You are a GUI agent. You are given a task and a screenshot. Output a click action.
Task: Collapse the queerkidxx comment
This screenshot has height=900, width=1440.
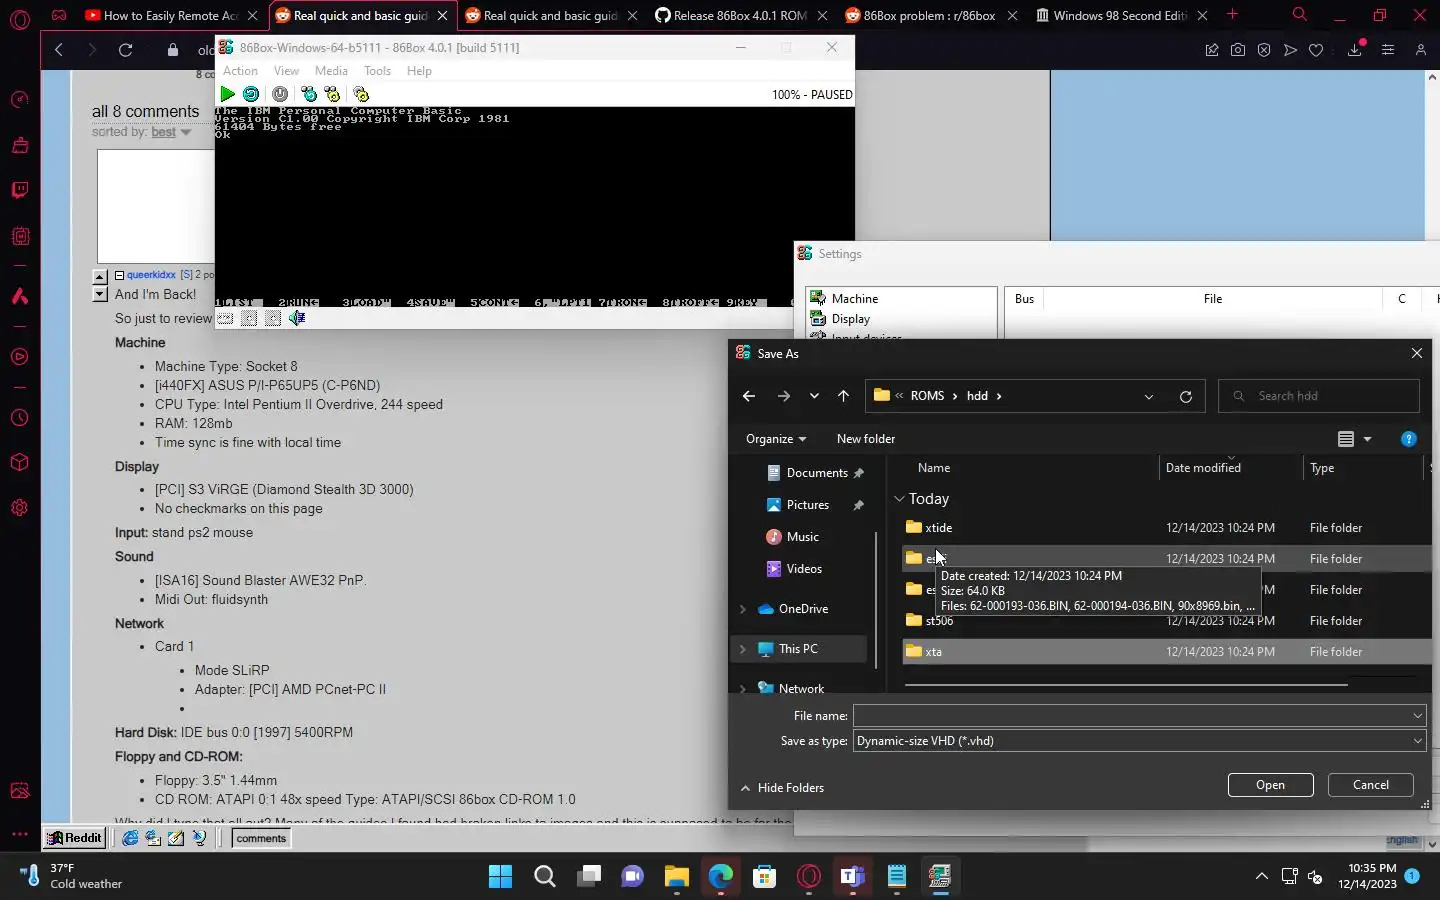119,275
